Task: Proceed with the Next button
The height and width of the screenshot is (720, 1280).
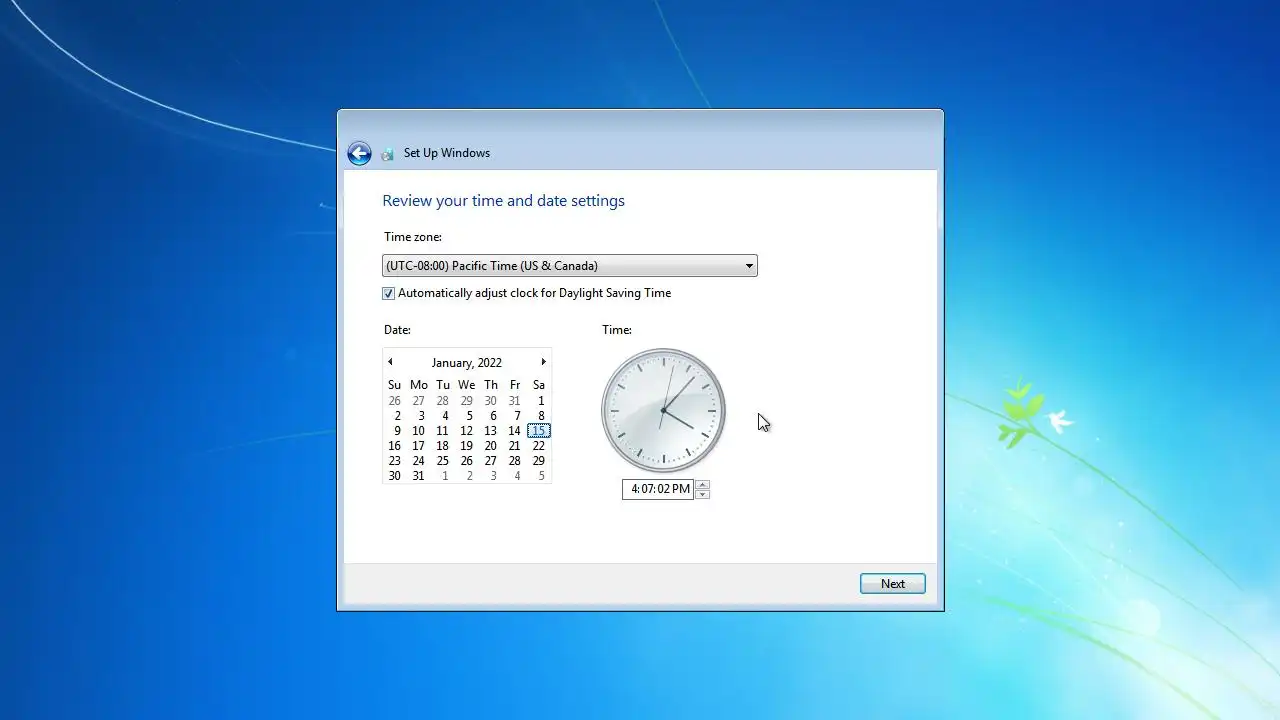Action: coord(893,584)
